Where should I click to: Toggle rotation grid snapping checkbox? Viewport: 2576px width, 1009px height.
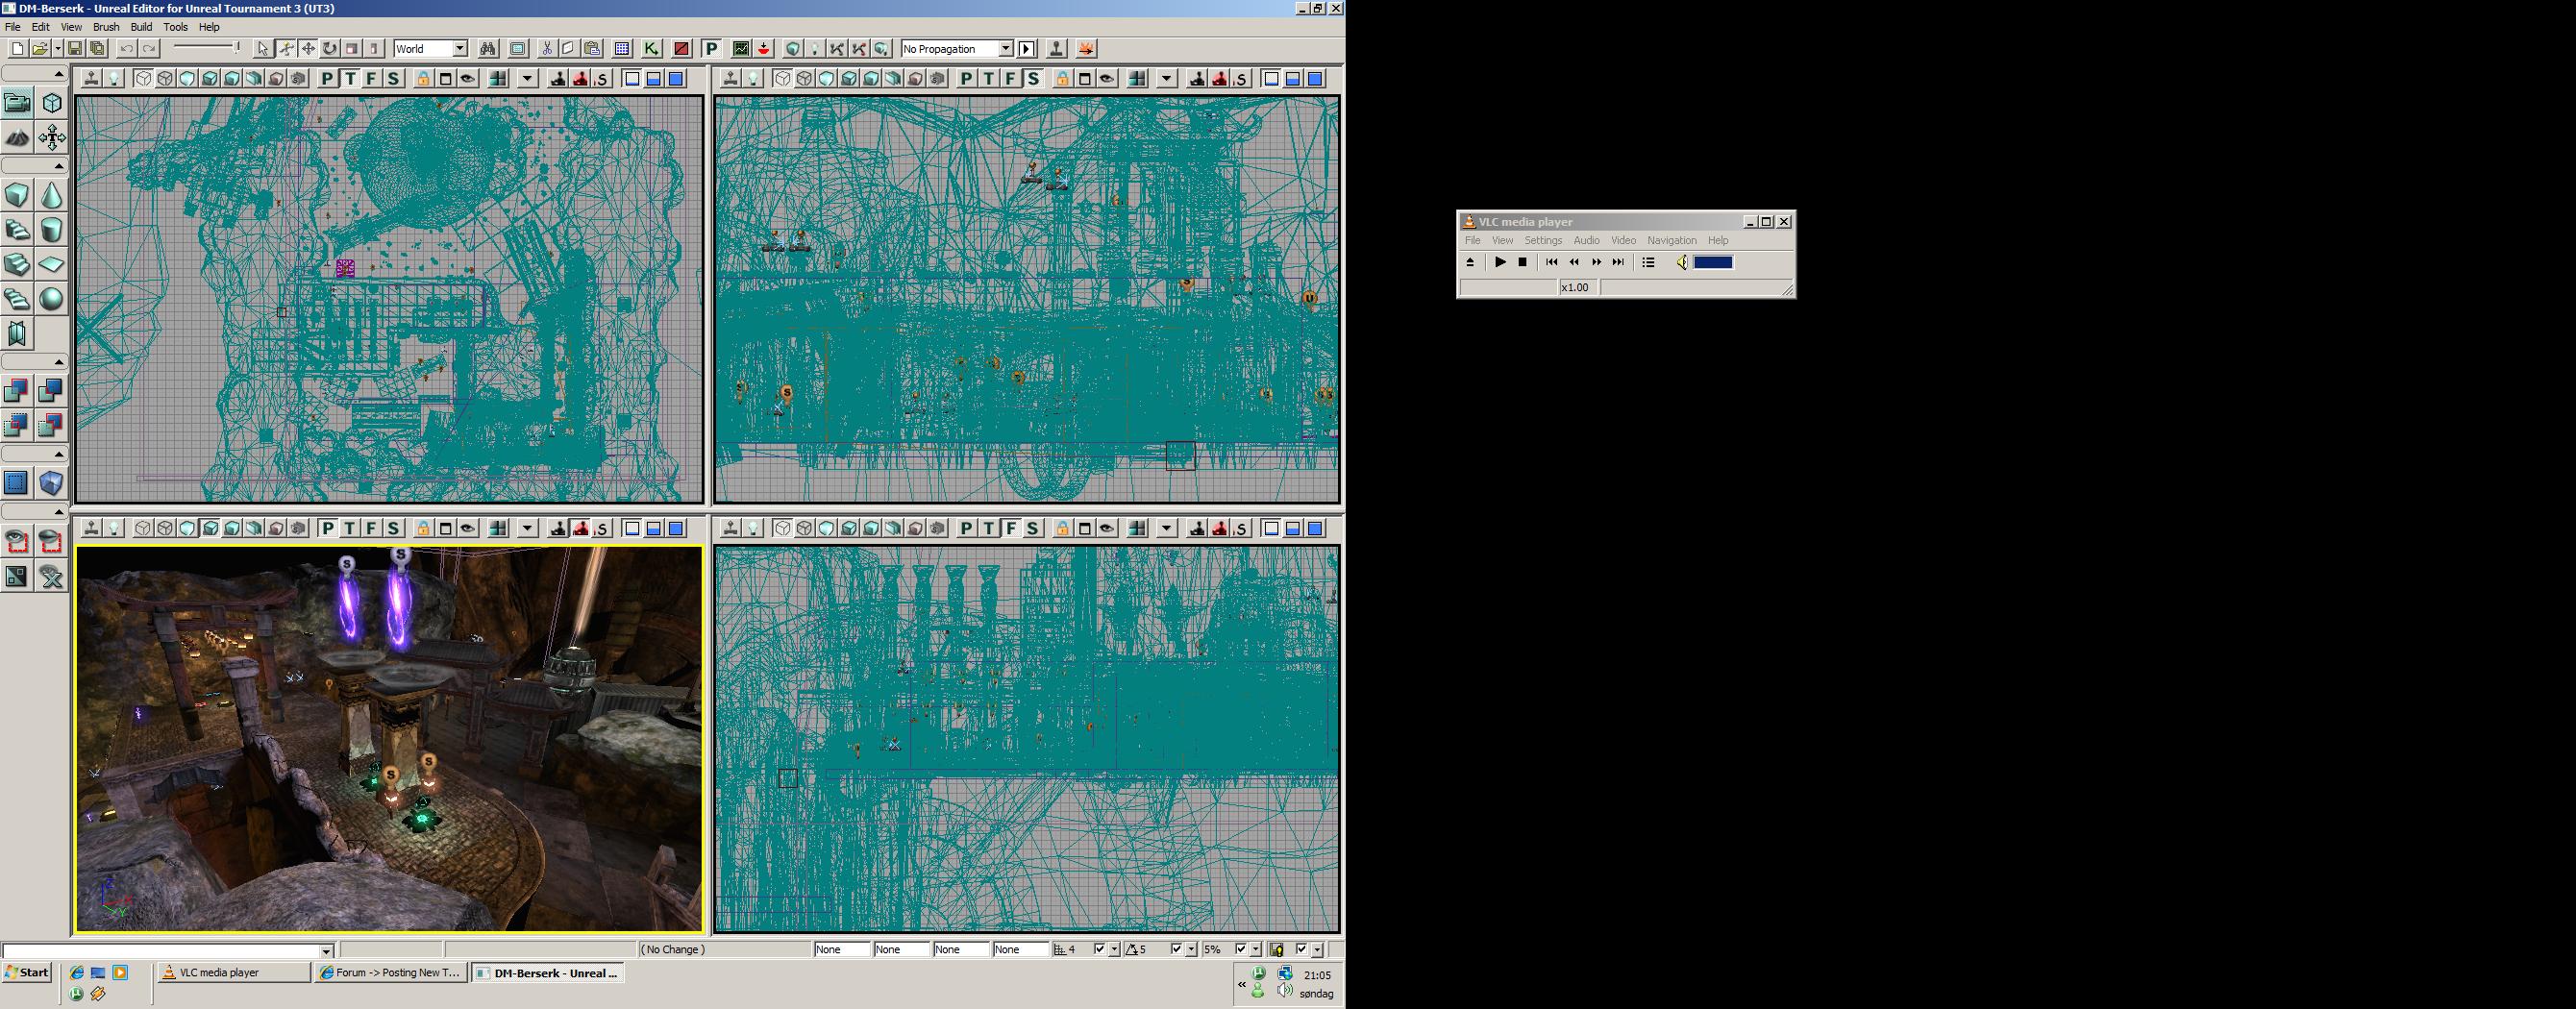1176,949
